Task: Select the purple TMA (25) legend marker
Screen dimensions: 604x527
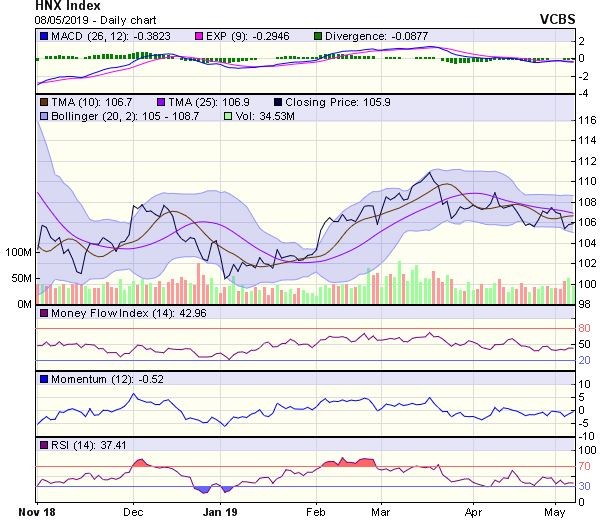Action: (159, 102)
